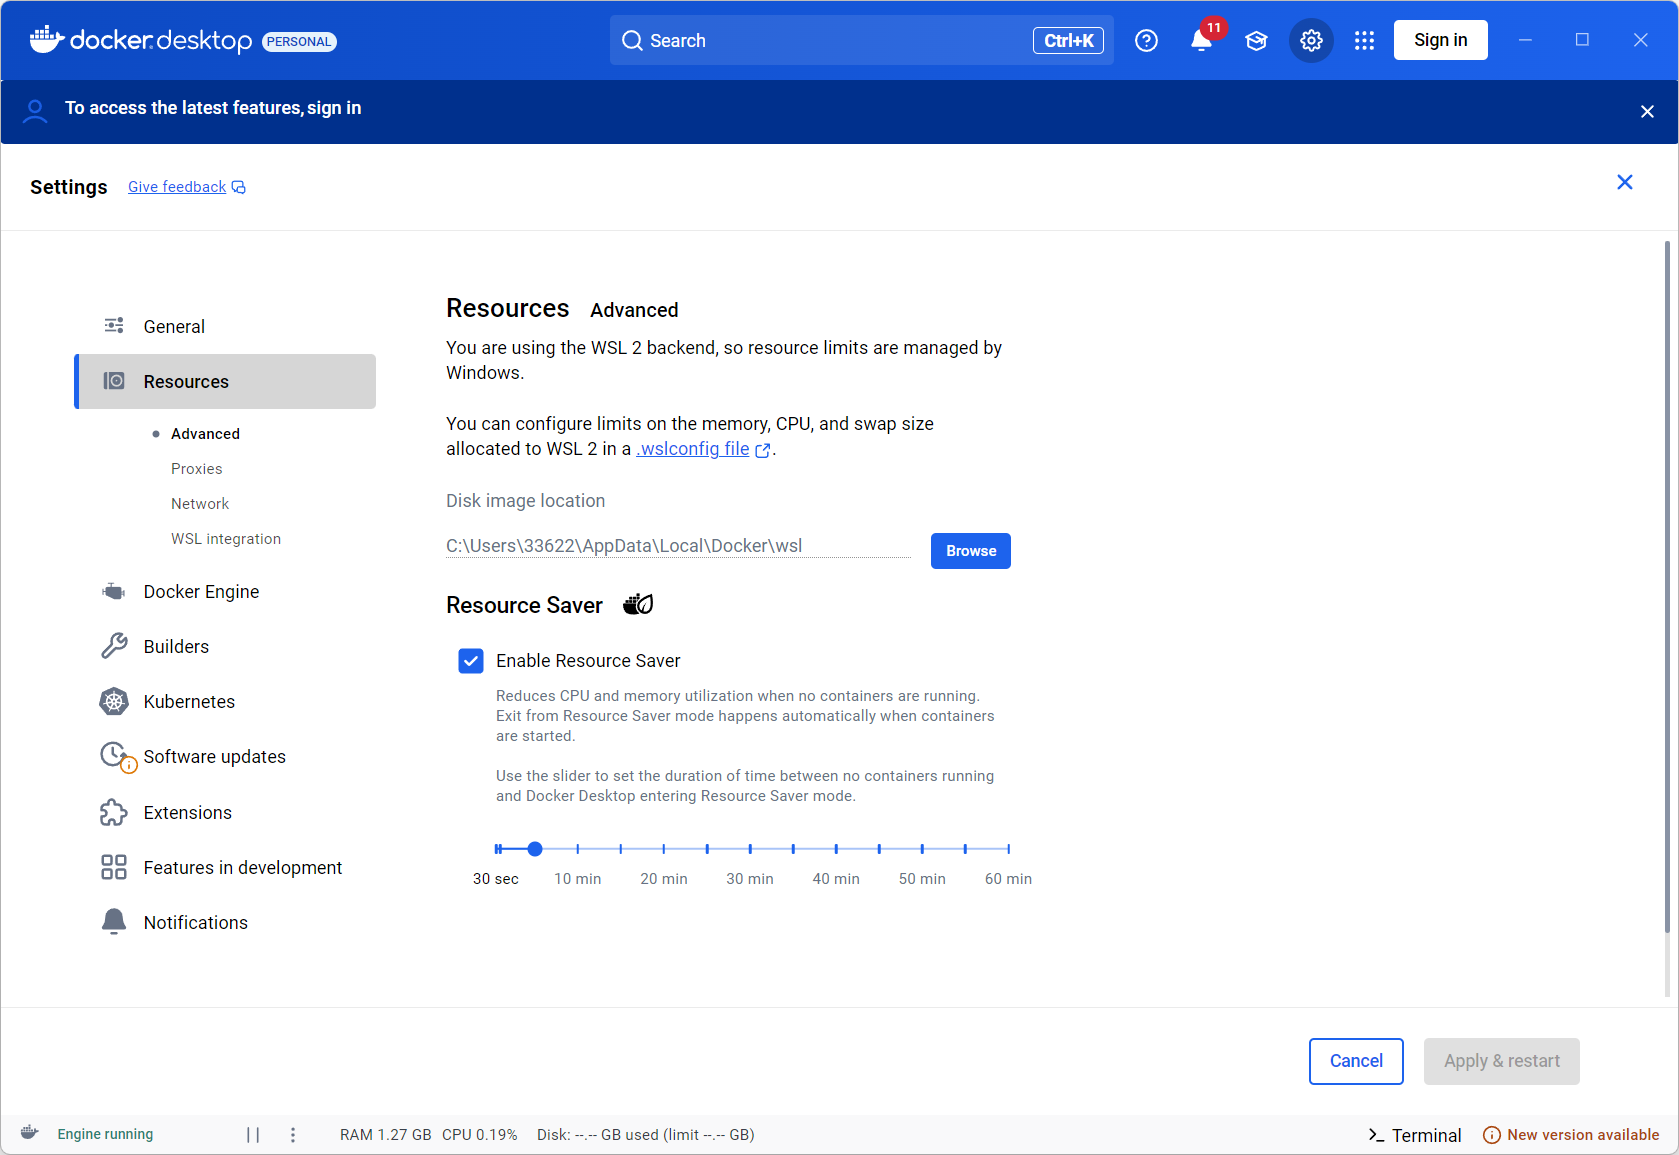Click the Notifications bell sidebar icon
The width and height of the screenshot is (1679, 1155).
[x=114, y=922]
